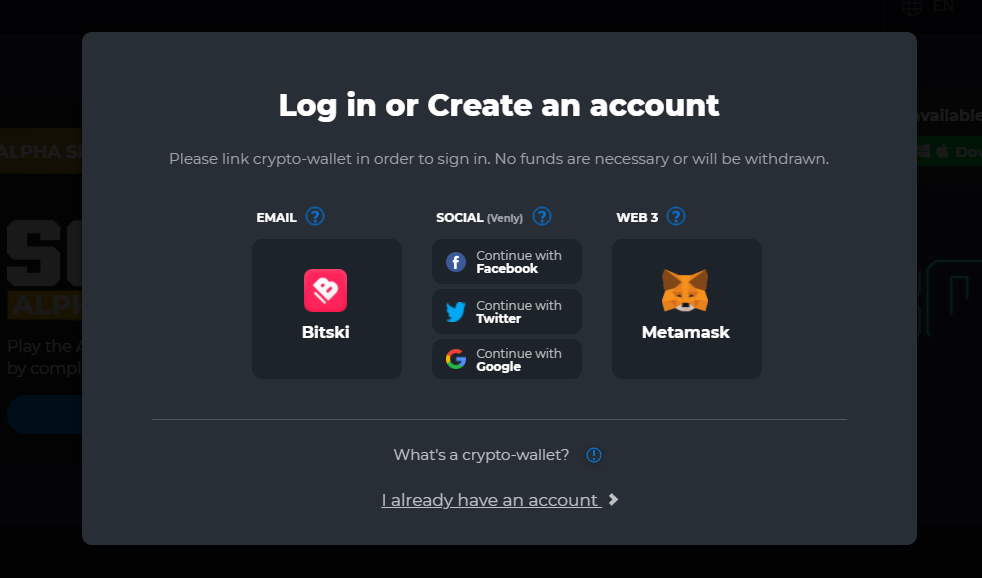Open the I already have an account link
982x578 pixels.
point(492,500)
